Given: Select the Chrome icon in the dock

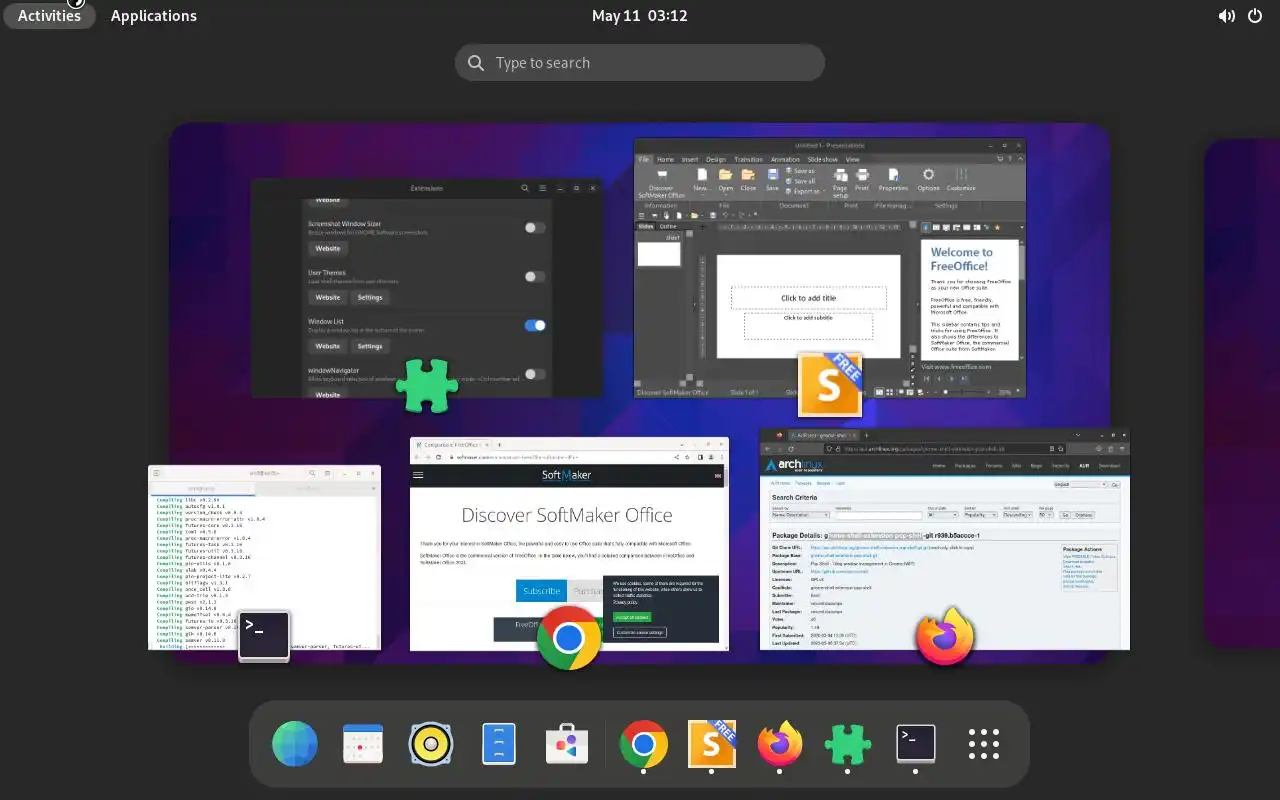Looking at the screenshot, I should click(644, 744).
